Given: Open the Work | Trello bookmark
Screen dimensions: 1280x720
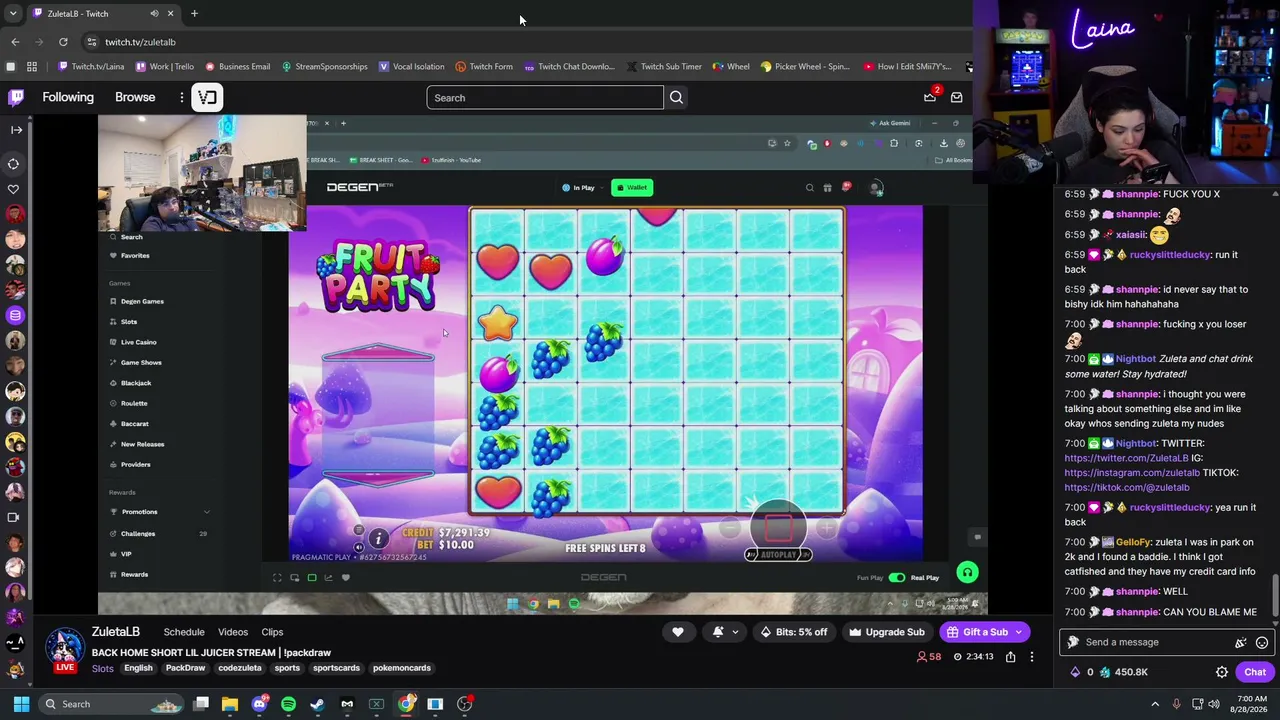Looking at the screenshot, I should coord(164,67).
